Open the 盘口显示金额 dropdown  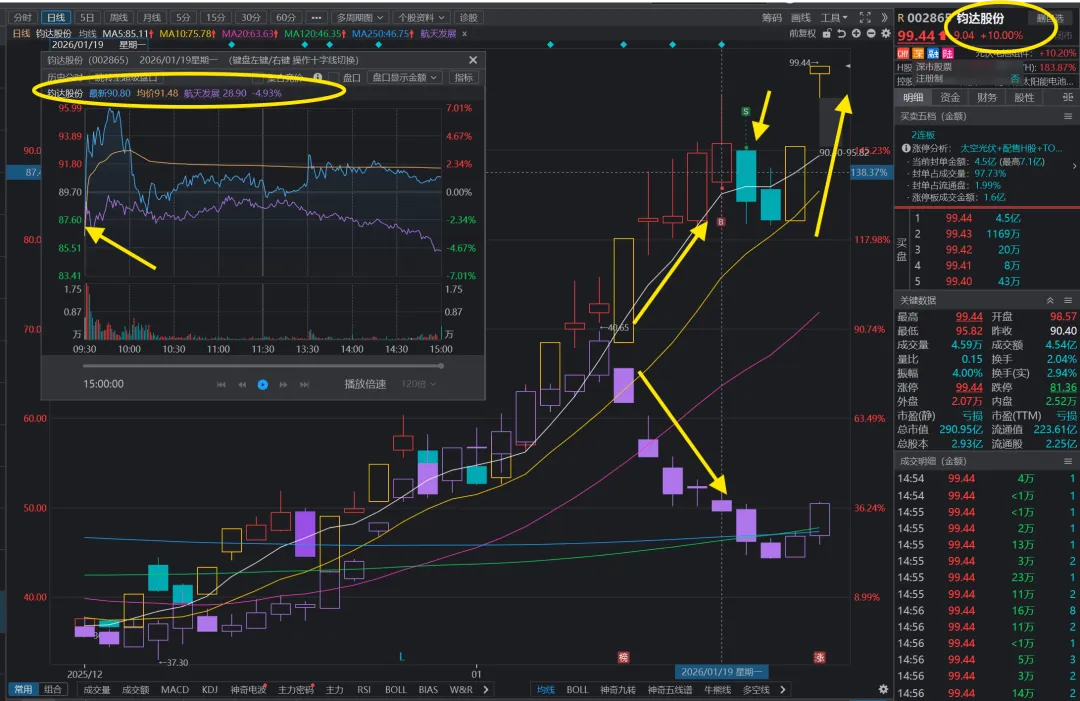pyautogui.click(x=404, y=78)
